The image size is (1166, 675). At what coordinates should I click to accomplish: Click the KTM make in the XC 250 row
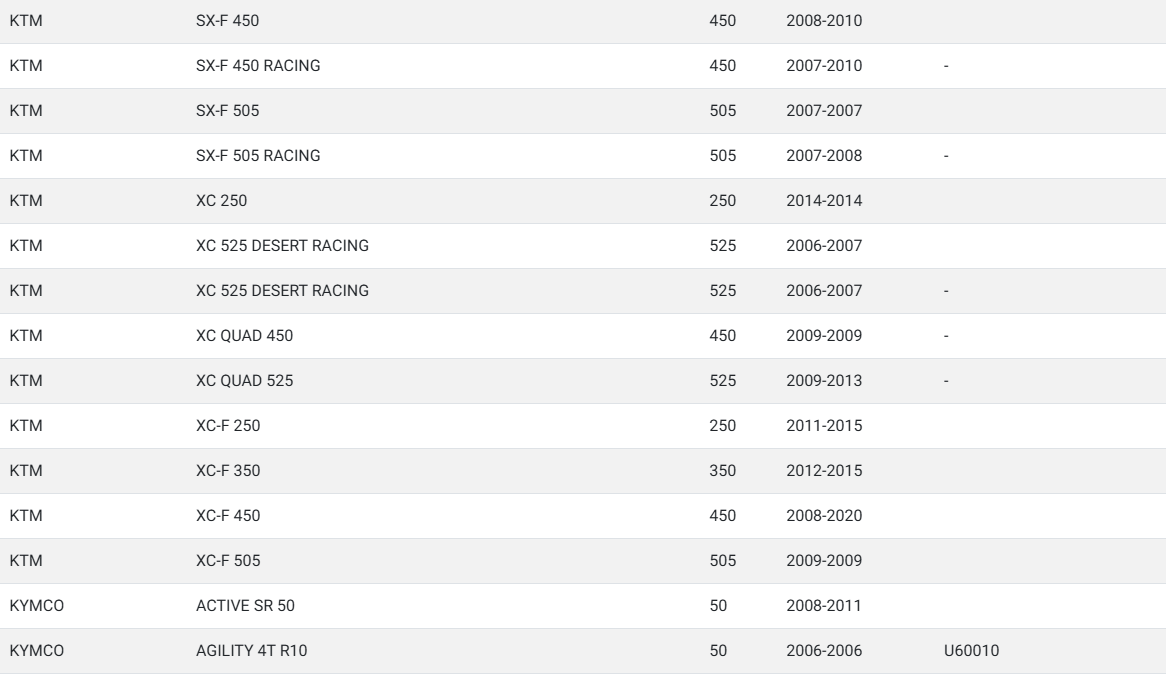click(26, 201)
